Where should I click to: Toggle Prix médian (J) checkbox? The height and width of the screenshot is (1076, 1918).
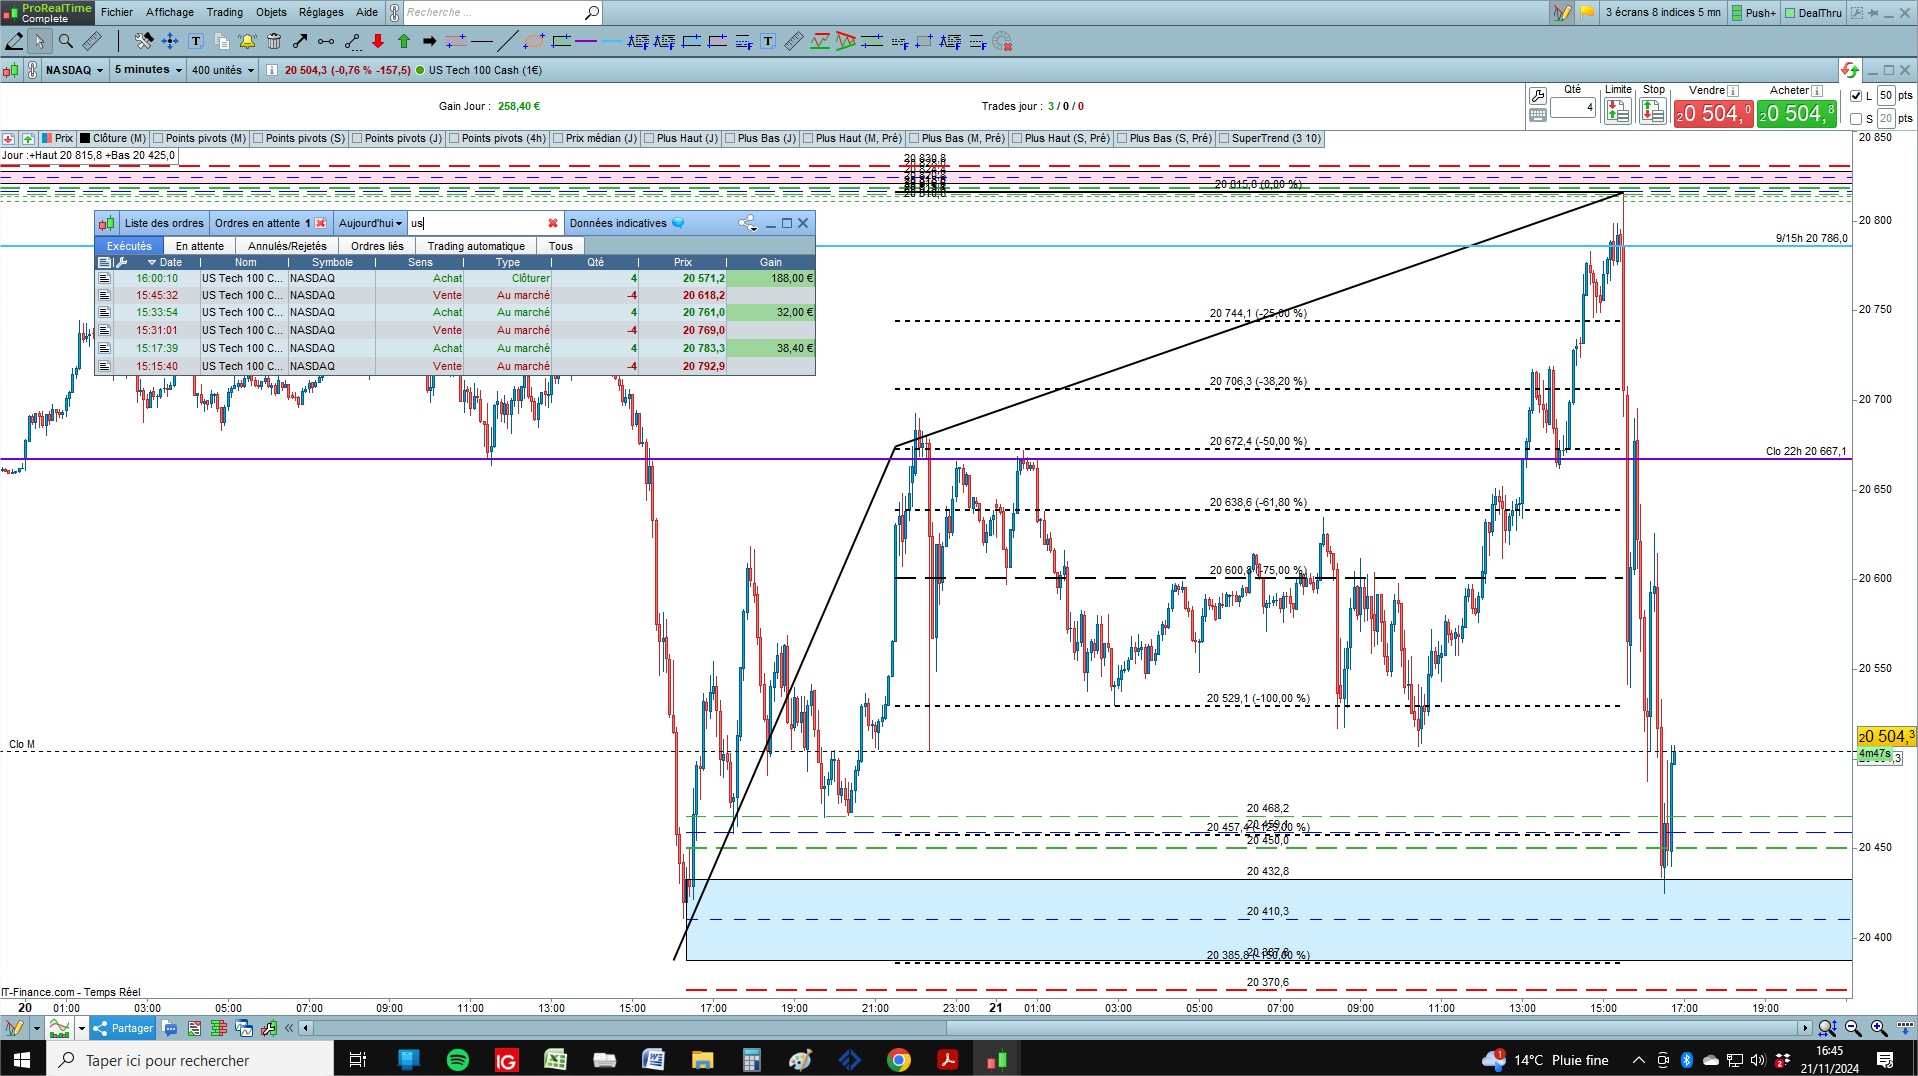(x=558, y=138)
